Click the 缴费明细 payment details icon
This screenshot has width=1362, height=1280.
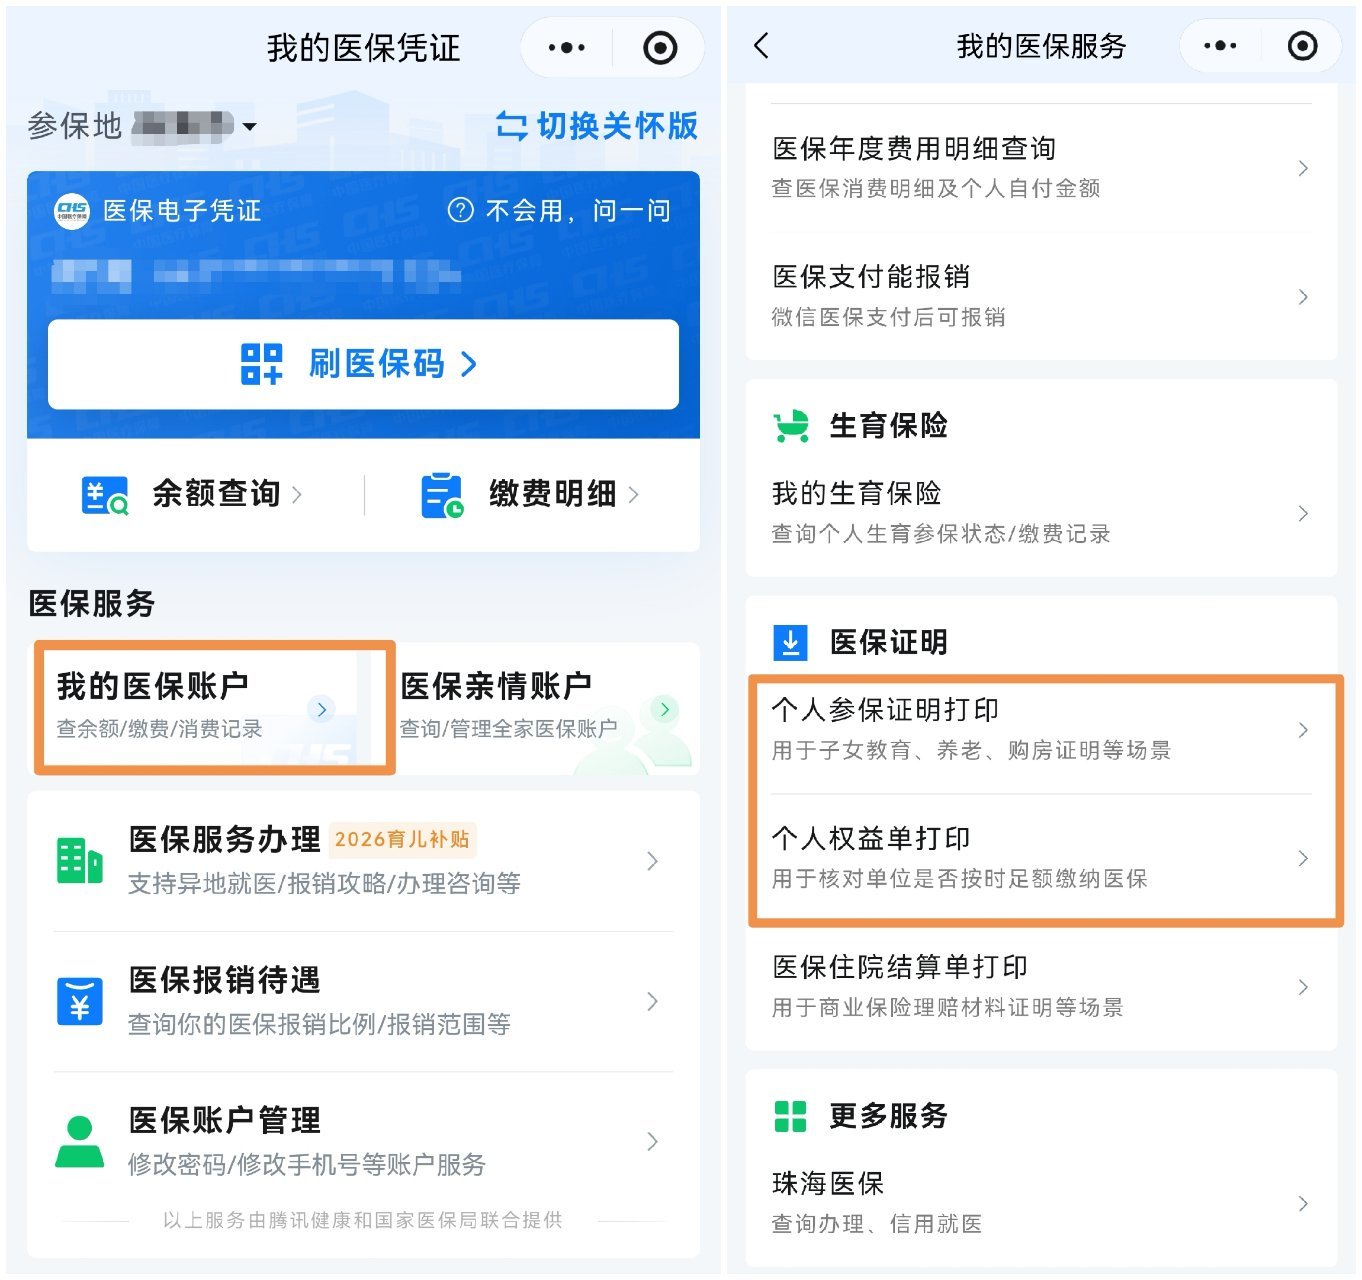coord(441,495)
